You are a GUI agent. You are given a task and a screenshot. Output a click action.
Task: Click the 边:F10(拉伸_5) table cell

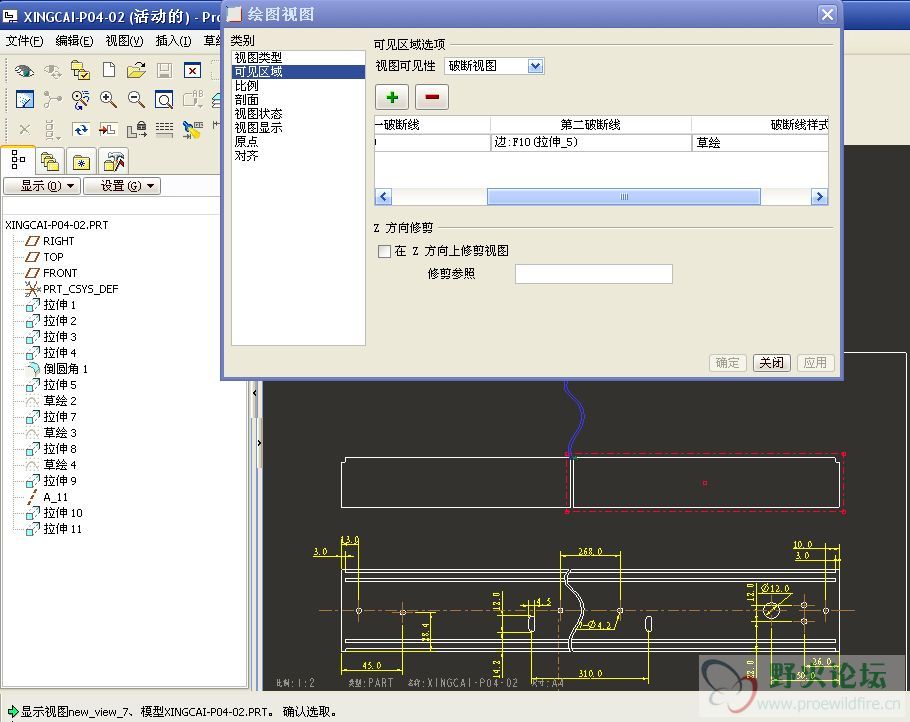[x=591, y=143]
